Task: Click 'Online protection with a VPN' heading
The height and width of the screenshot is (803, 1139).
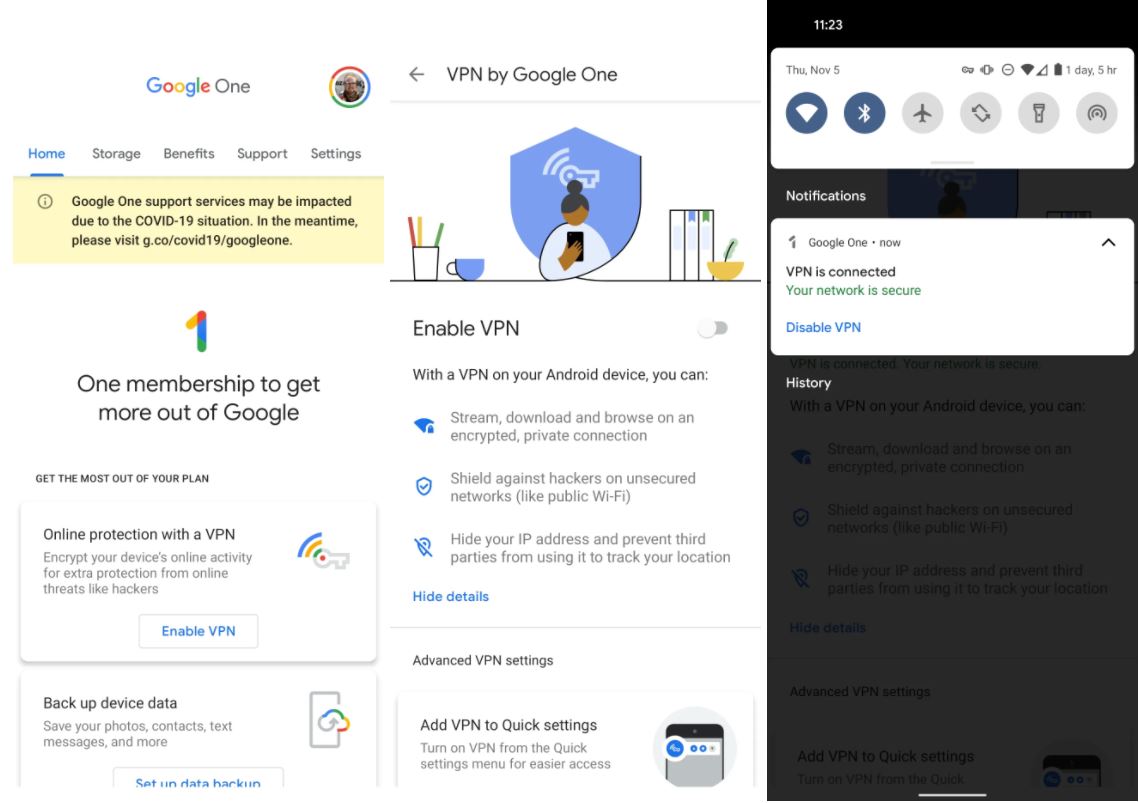Action: [139, 534]
